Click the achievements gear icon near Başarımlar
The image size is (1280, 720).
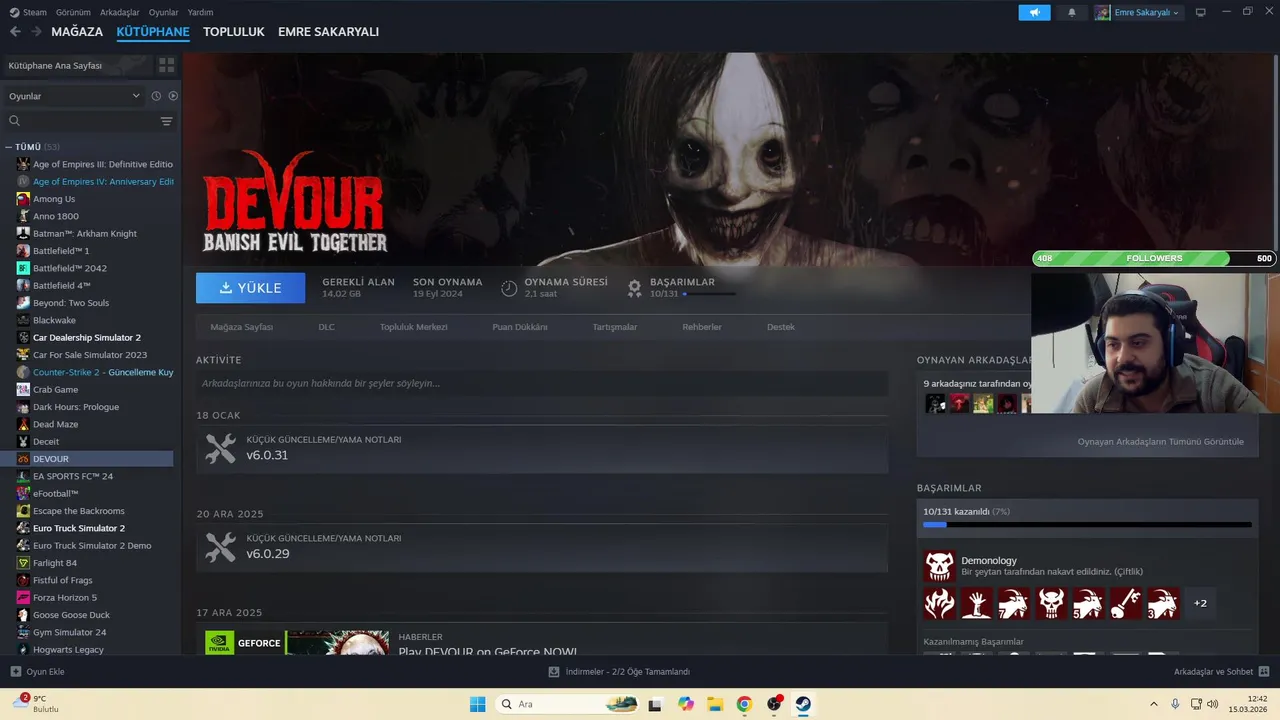(634, 288)
